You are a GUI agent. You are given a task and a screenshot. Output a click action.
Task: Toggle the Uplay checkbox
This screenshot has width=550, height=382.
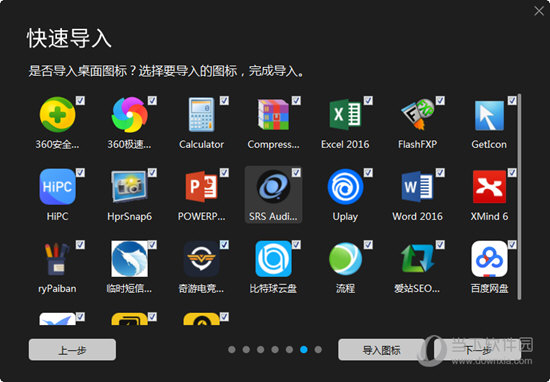pos(368,173)
